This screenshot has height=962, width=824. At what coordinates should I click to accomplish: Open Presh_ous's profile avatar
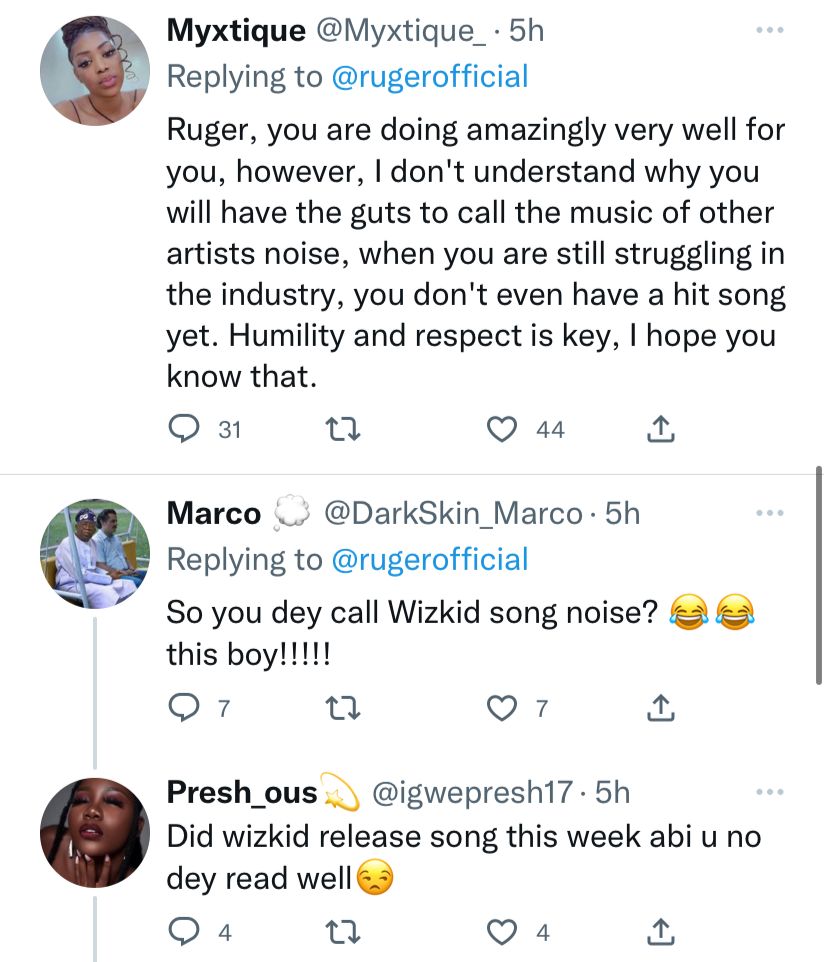[95, 833]
